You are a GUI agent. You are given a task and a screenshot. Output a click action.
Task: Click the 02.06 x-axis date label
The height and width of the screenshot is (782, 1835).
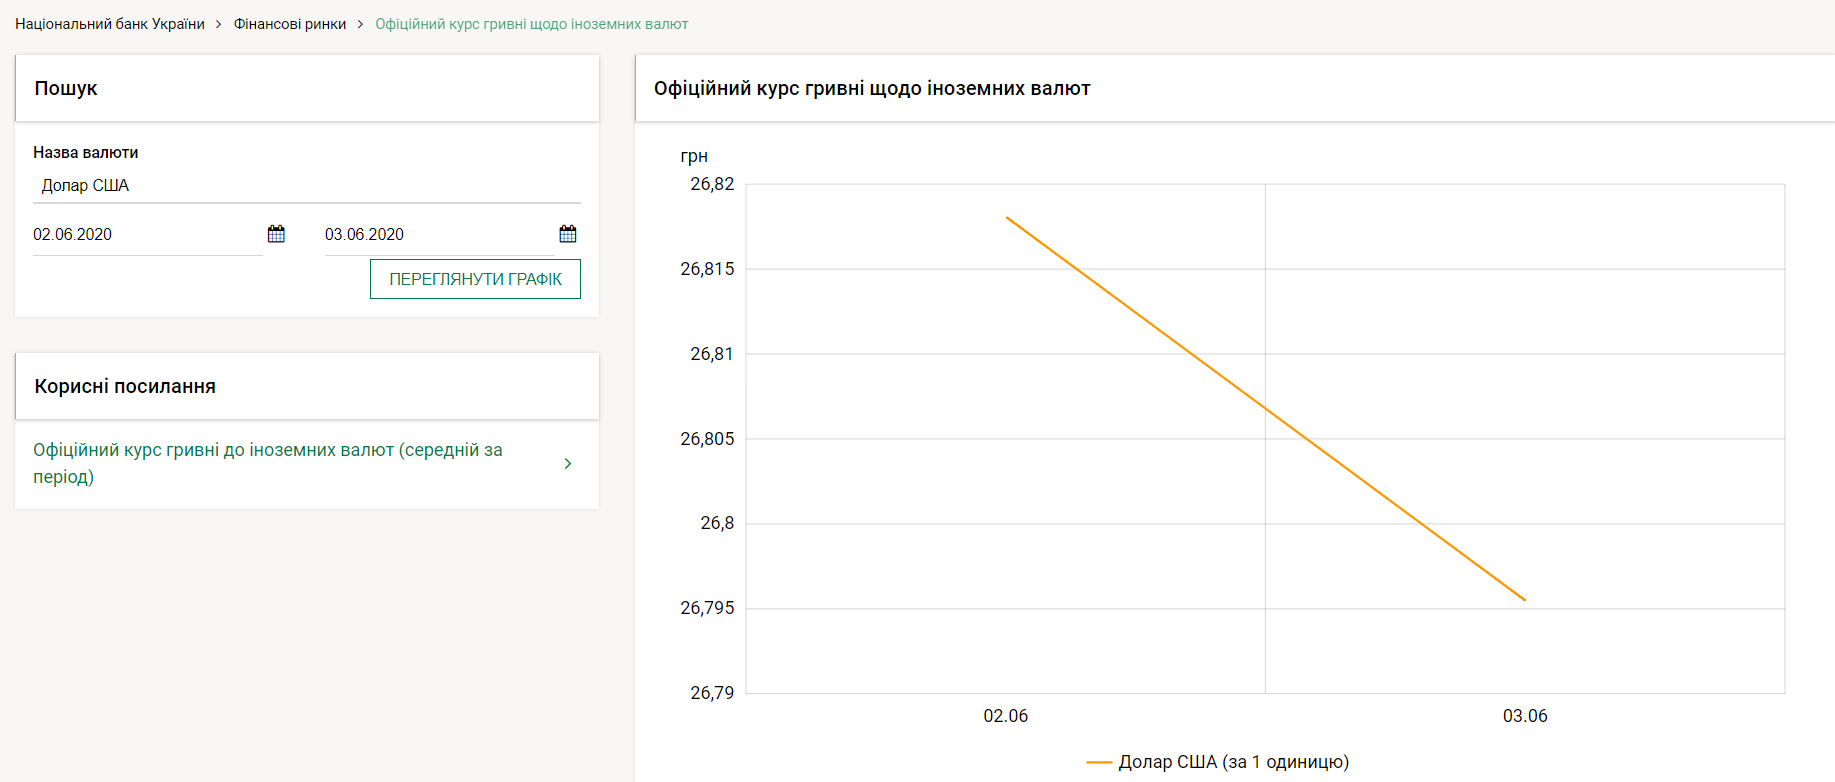coord(1006,716)
